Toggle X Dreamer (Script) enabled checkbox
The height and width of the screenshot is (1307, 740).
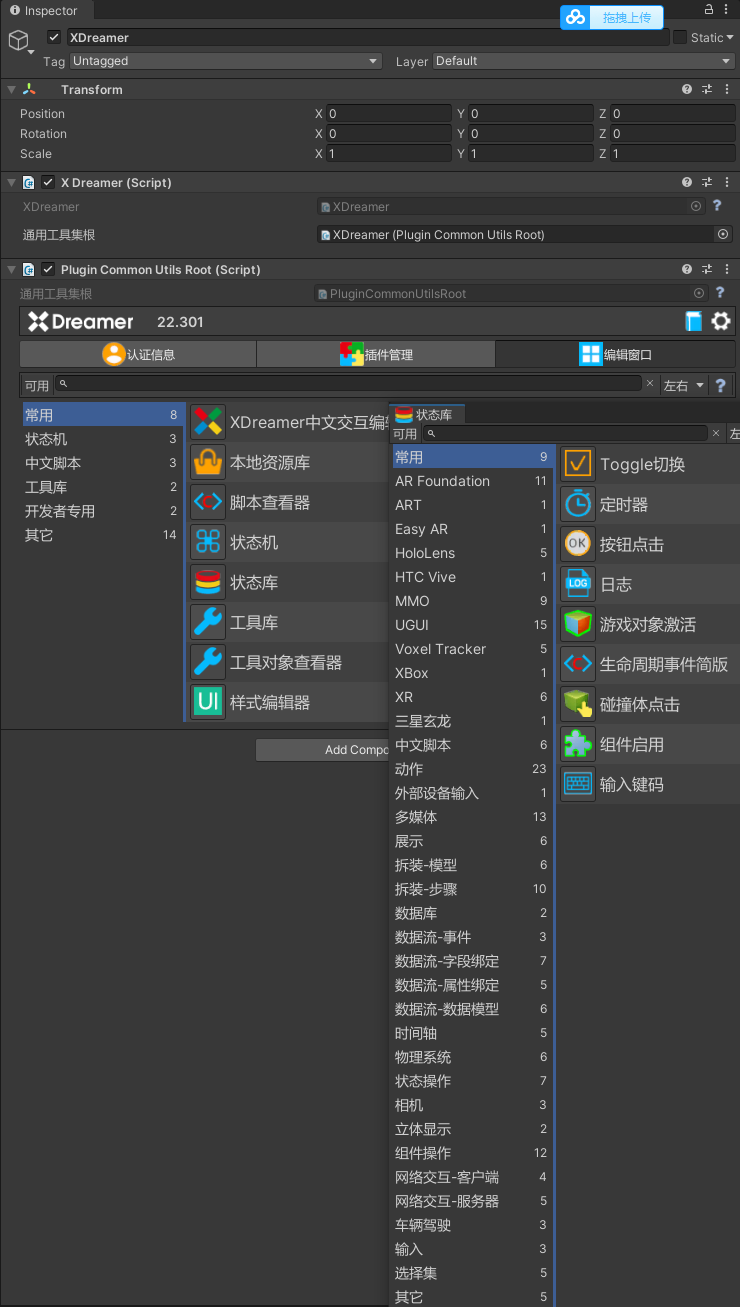click(x=47, y=183)
